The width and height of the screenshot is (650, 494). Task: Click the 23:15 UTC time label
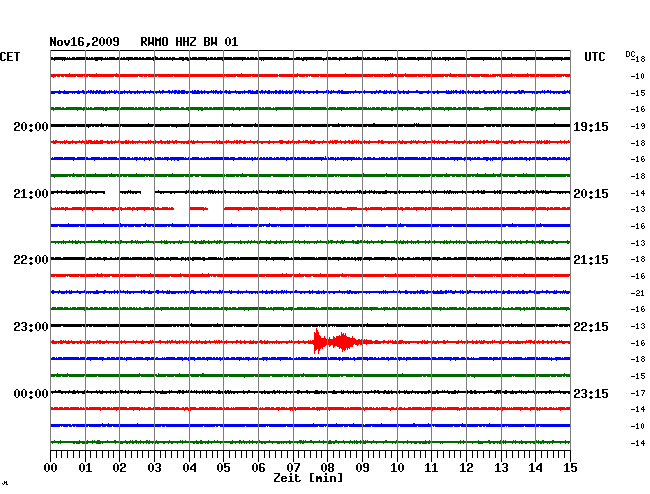coord(591,394)
